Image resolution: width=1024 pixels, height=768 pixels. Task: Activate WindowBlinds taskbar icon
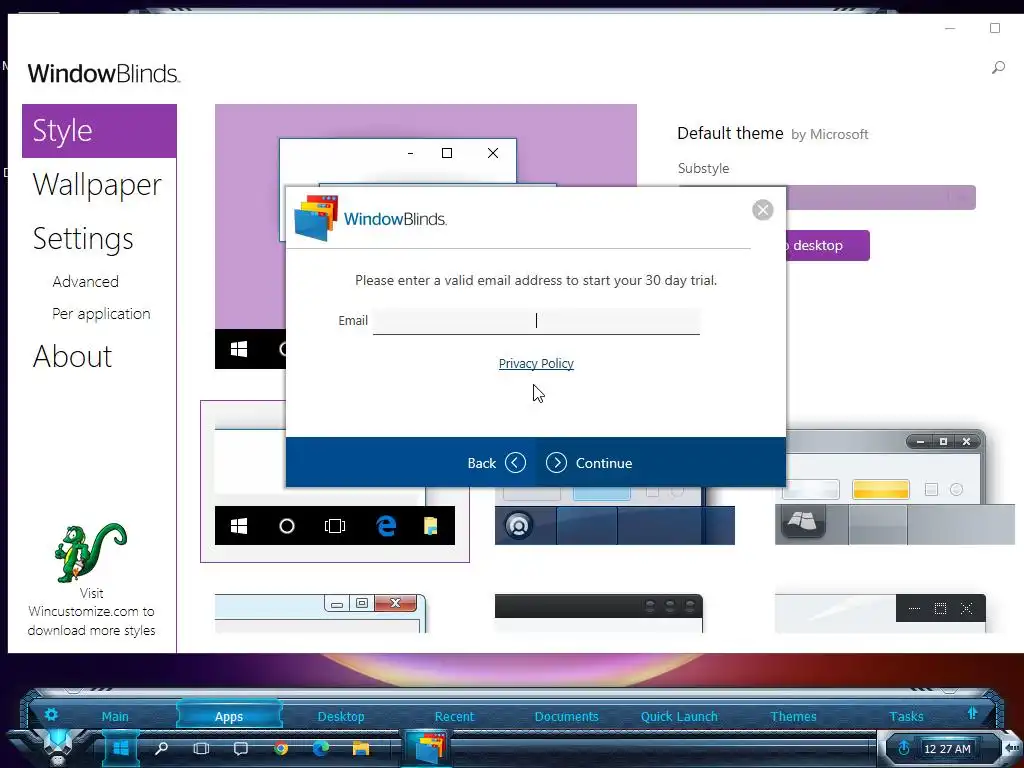[428, 748]
